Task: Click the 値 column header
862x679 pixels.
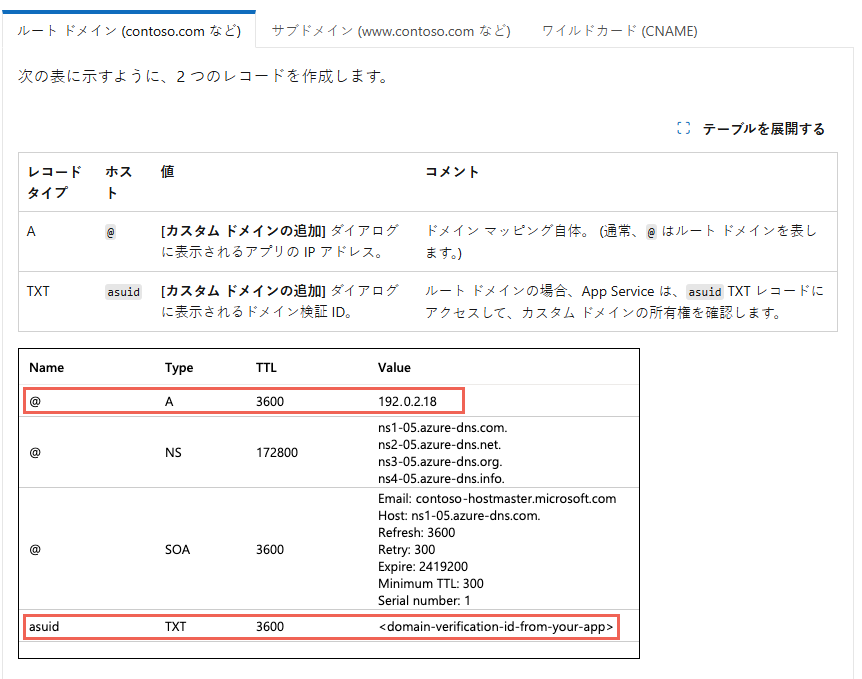Action: (x=167, y=172)
